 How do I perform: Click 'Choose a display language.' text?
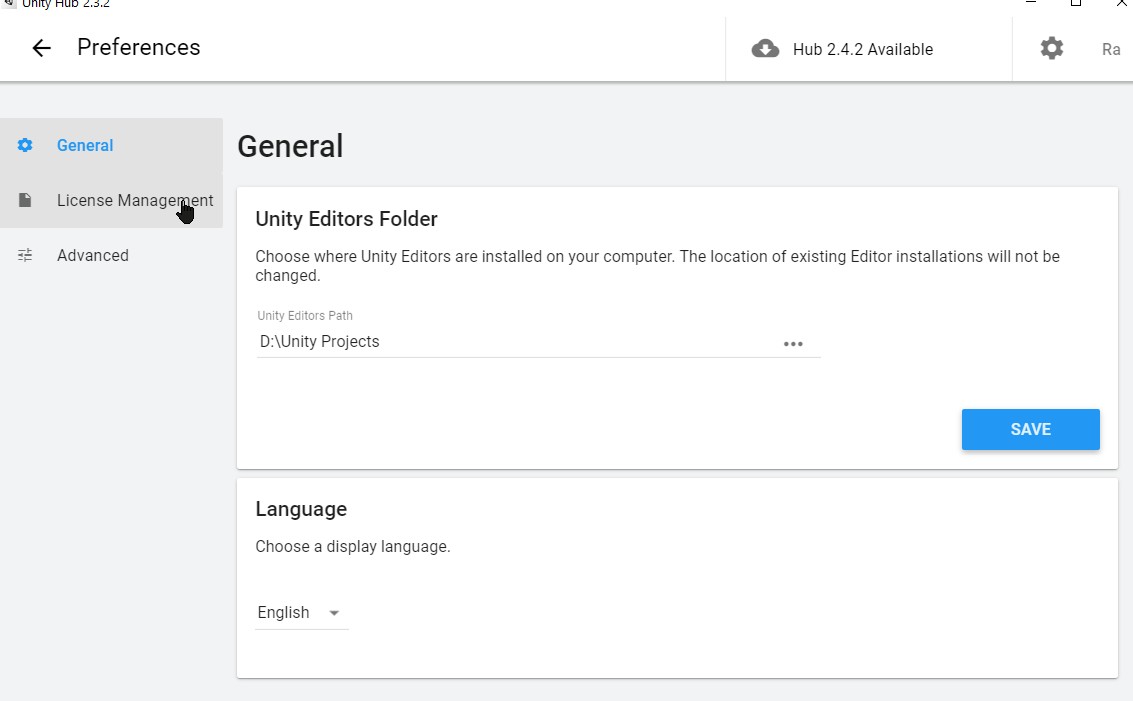point(353,547)
